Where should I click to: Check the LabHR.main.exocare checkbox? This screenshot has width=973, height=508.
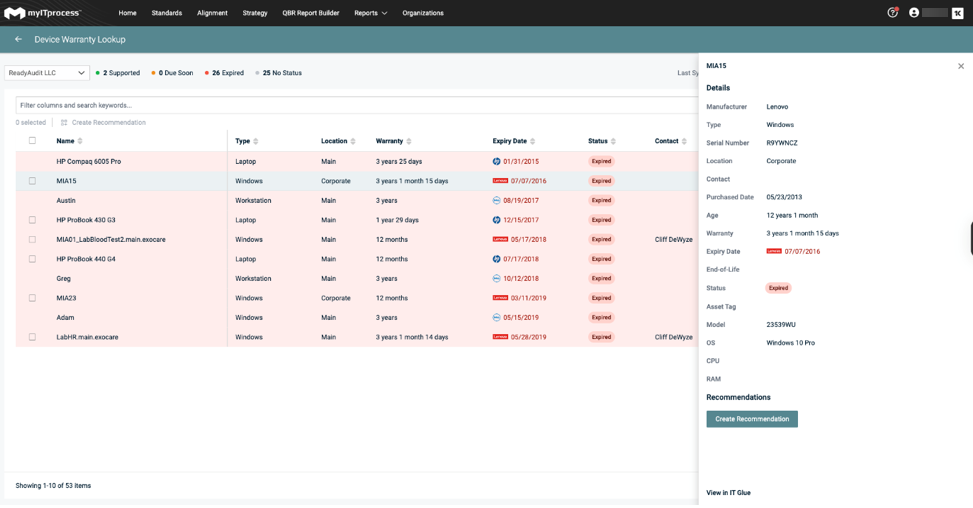point(32,337)
